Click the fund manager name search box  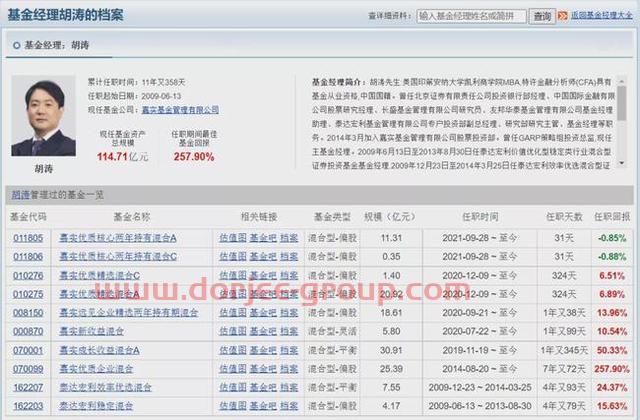471,16
